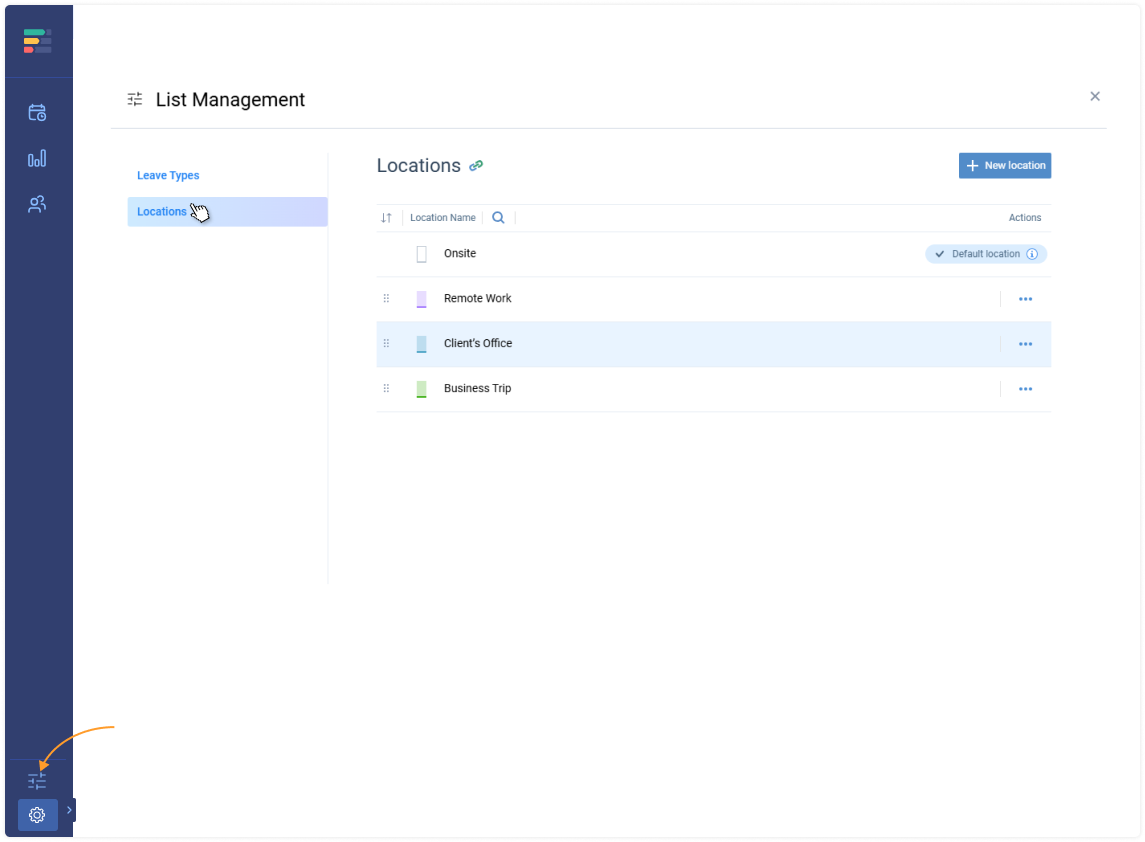Close the List Management panel
The image size is (1145, 842).
click(x=1095, y=97)
